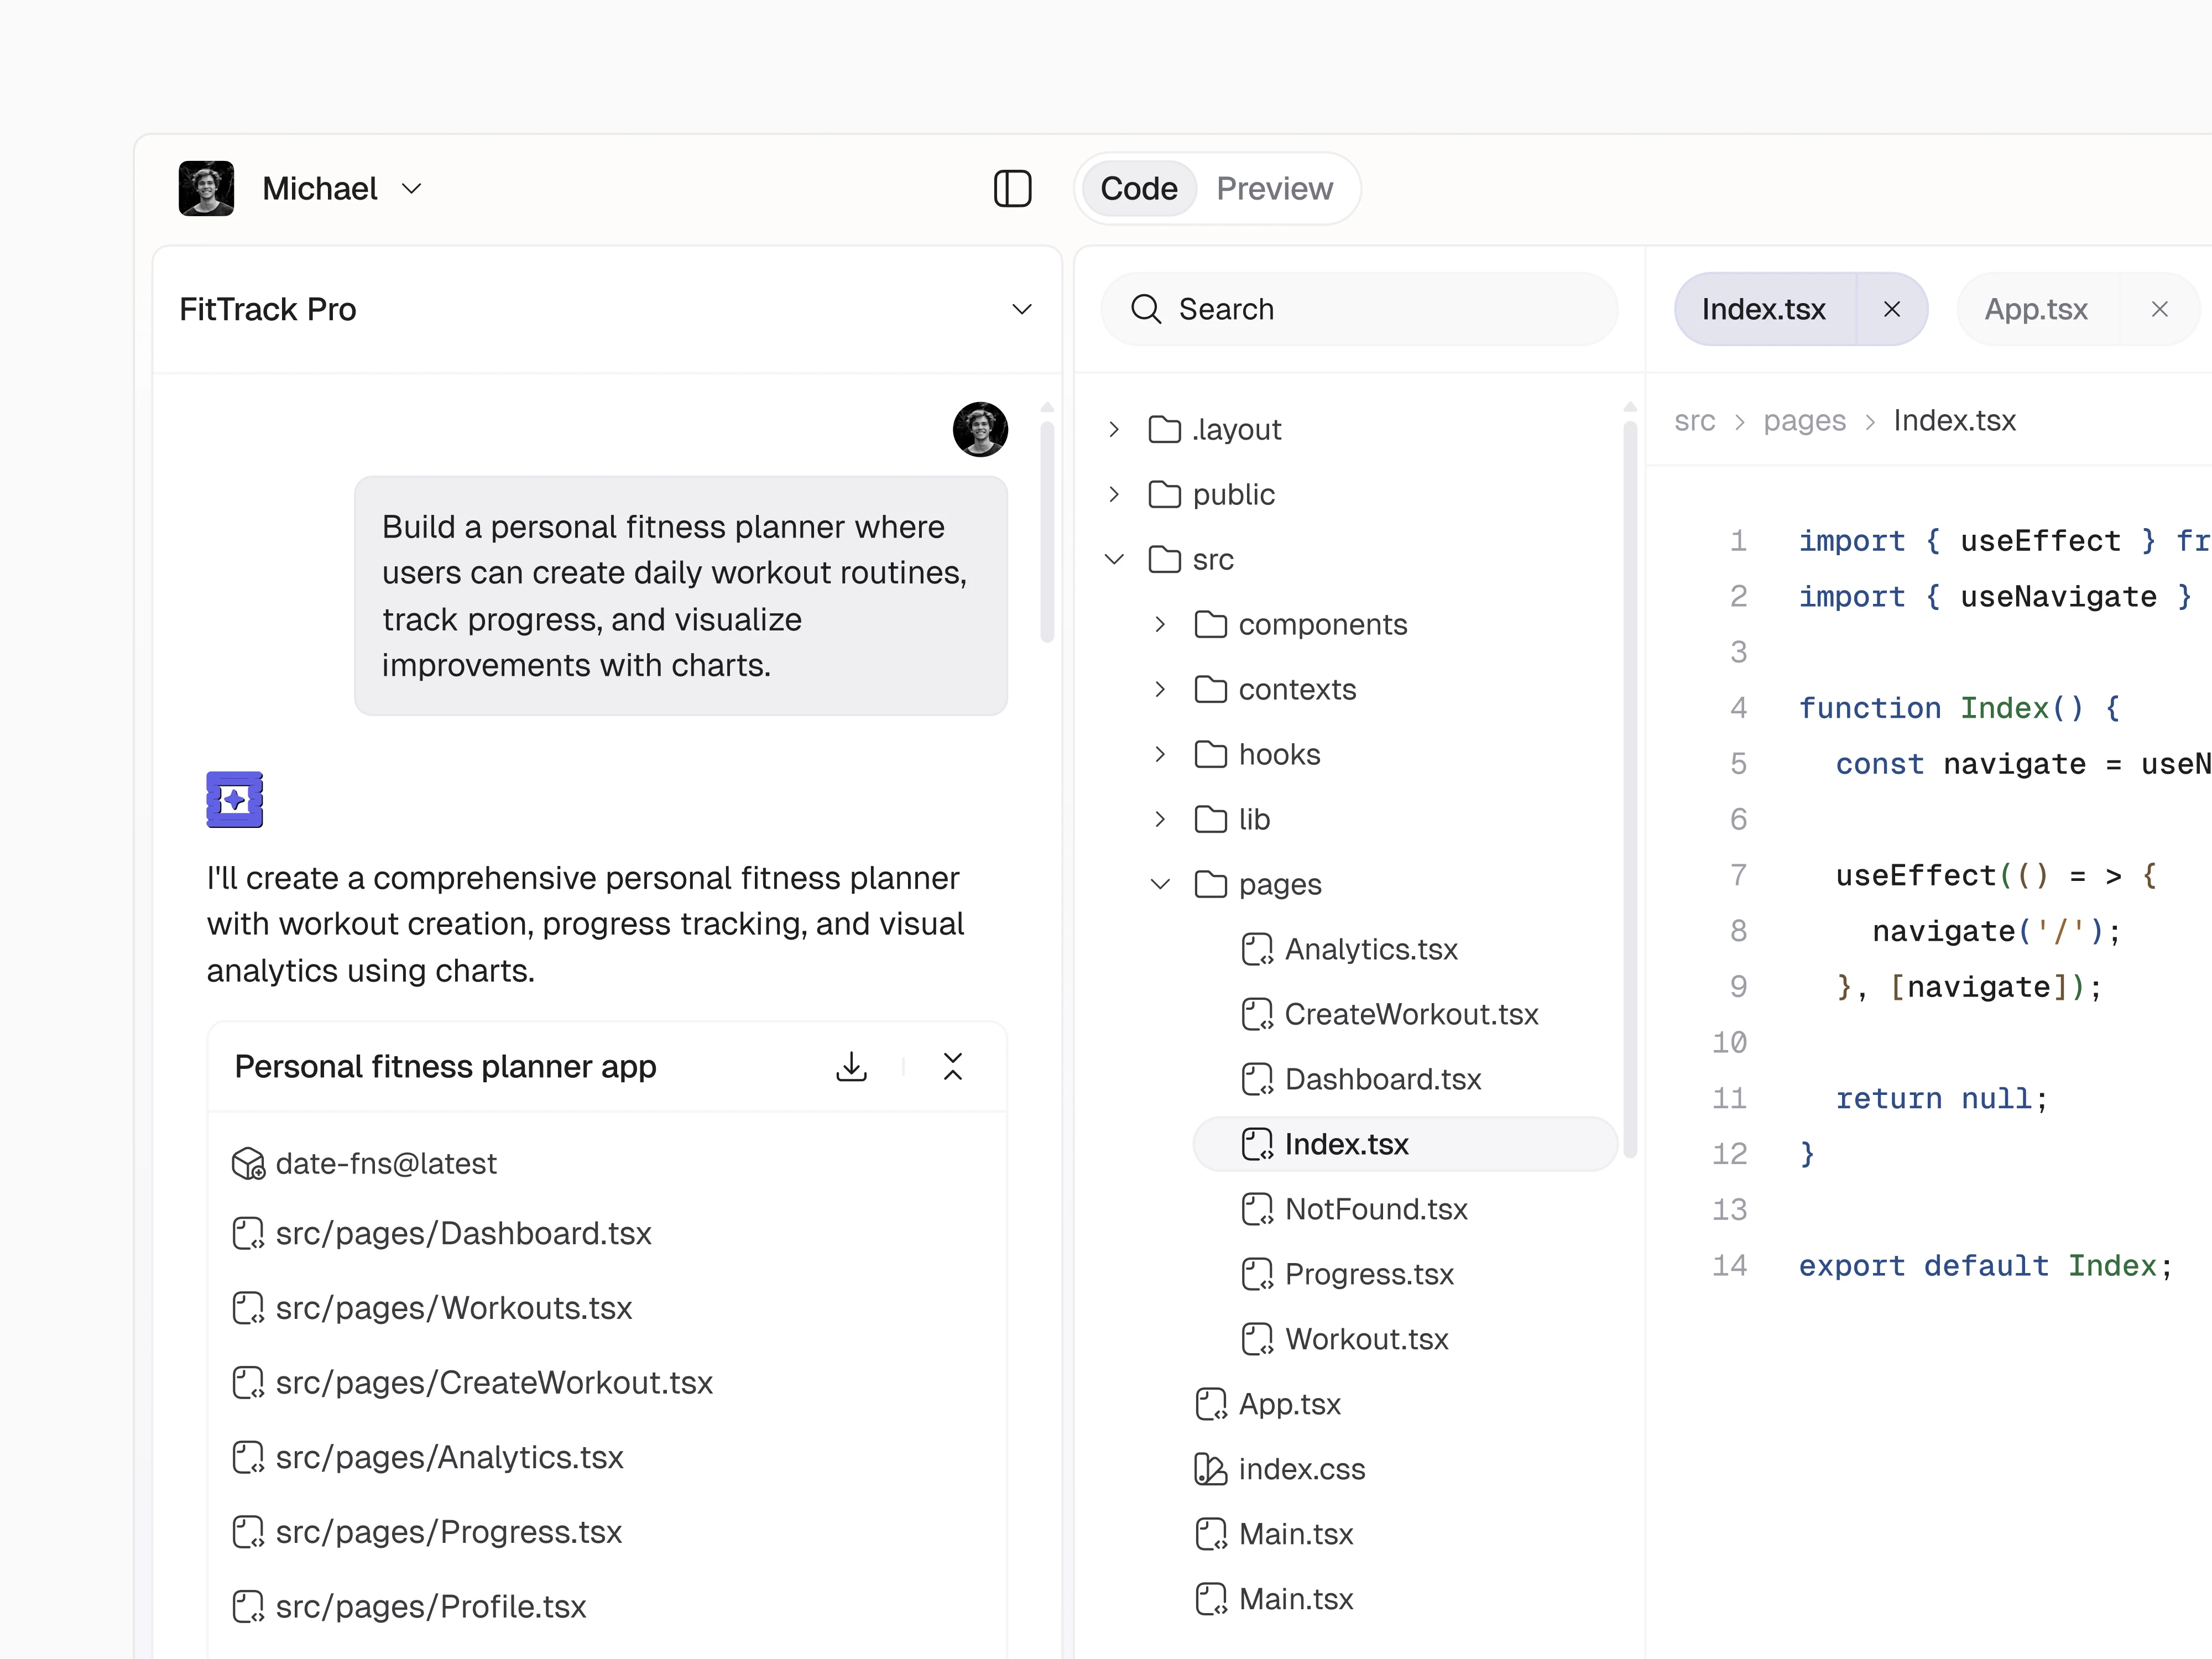Focus the Search files input field
The width and height of the screenshot is (2212, 1659).
[x=1380, y=309]
